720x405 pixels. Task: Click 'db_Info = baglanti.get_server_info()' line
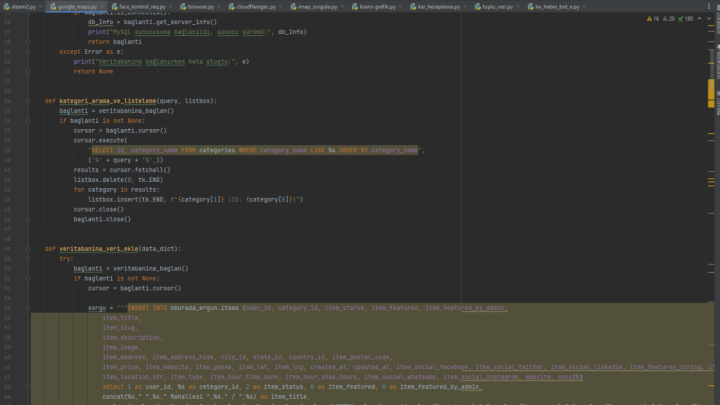(x=152, y=22)
